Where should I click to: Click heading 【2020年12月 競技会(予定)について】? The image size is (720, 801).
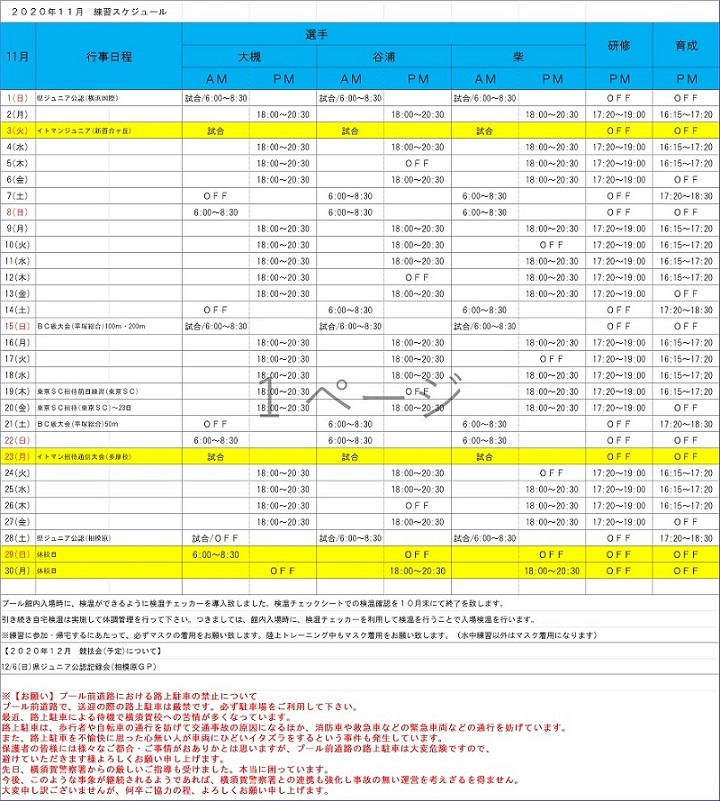click(83, 651)
